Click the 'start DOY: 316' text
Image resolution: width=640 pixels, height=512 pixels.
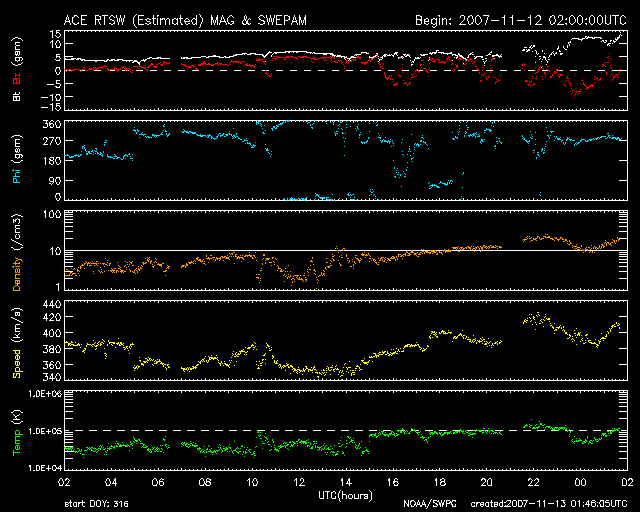(x=96, y=504)
